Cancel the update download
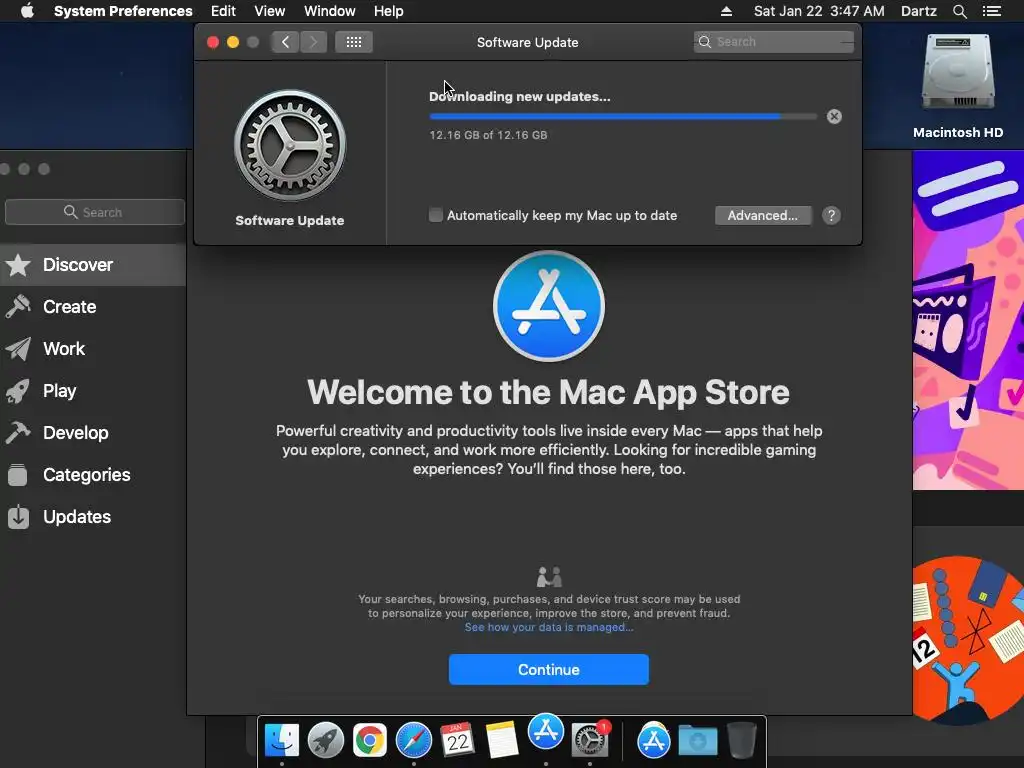Screen dimensions: 1024x768 coord(834,116)
